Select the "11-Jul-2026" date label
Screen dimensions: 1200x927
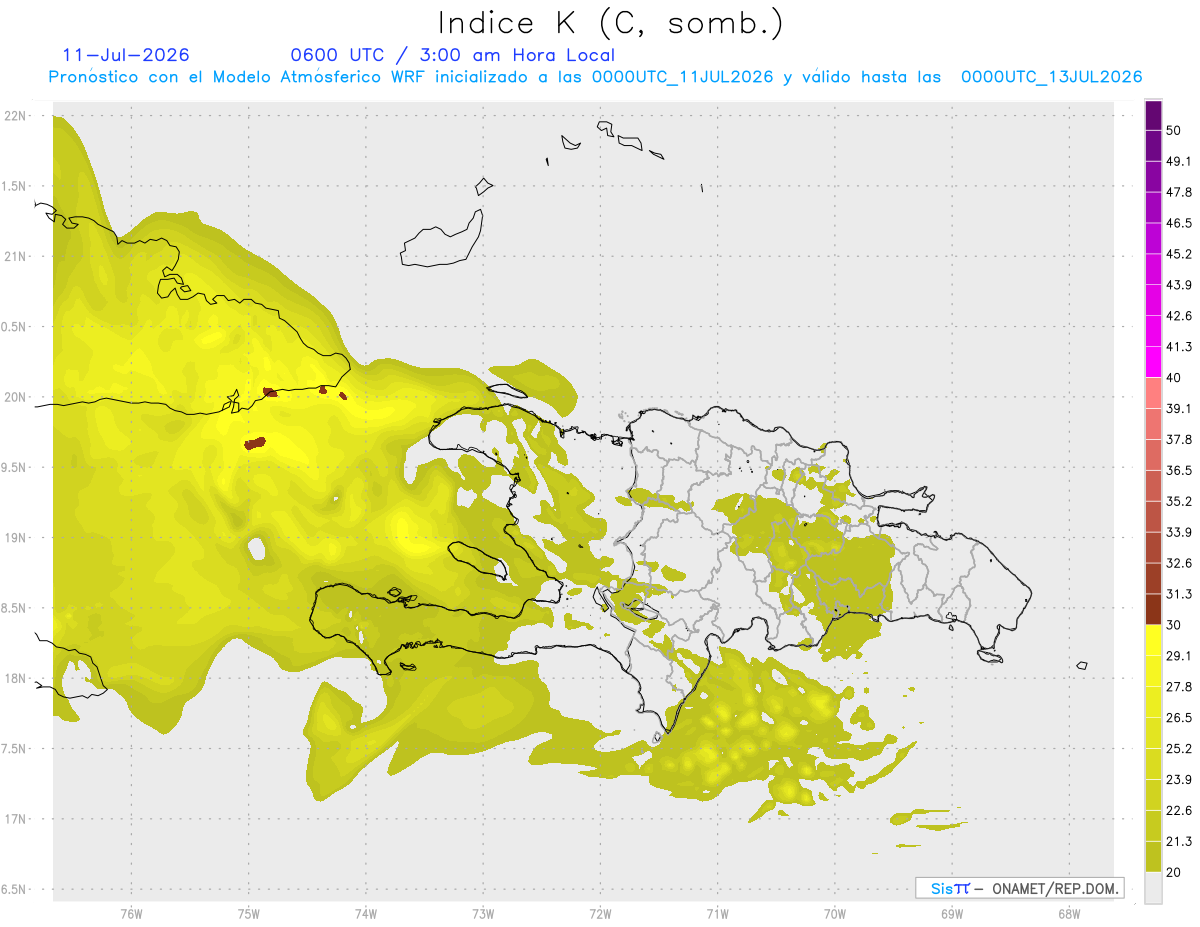click(x=126, y=55)
